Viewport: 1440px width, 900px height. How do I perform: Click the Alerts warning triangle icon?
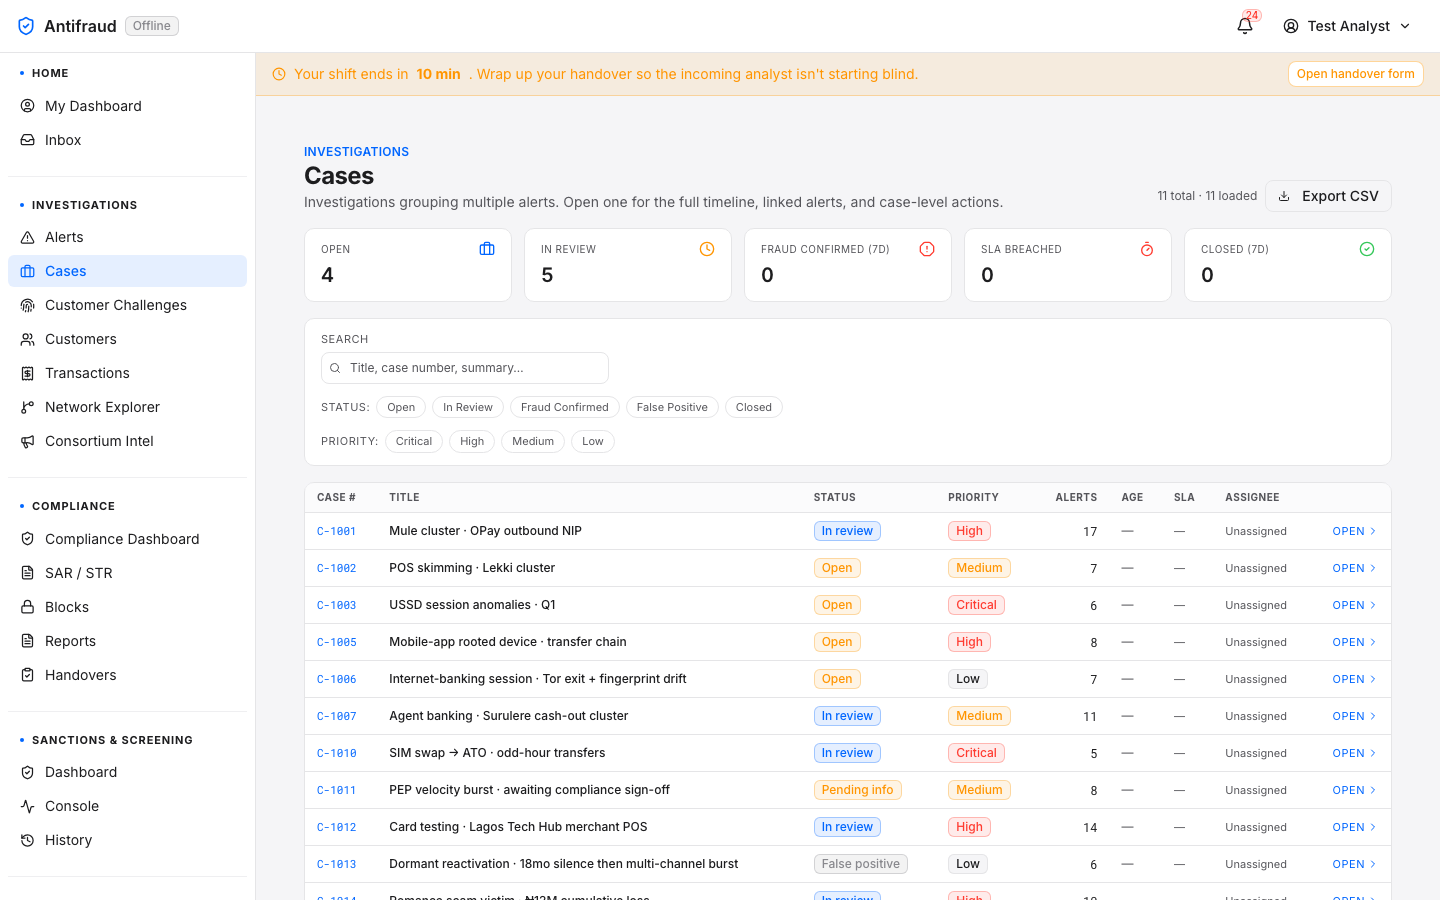point(28,237)
